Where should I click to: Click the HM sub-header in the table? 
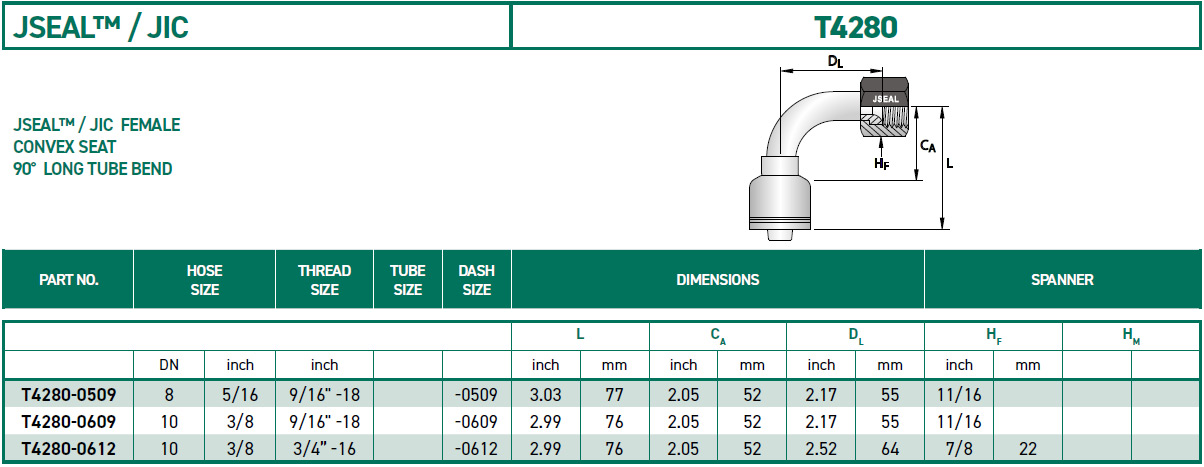click(1131, 338)
